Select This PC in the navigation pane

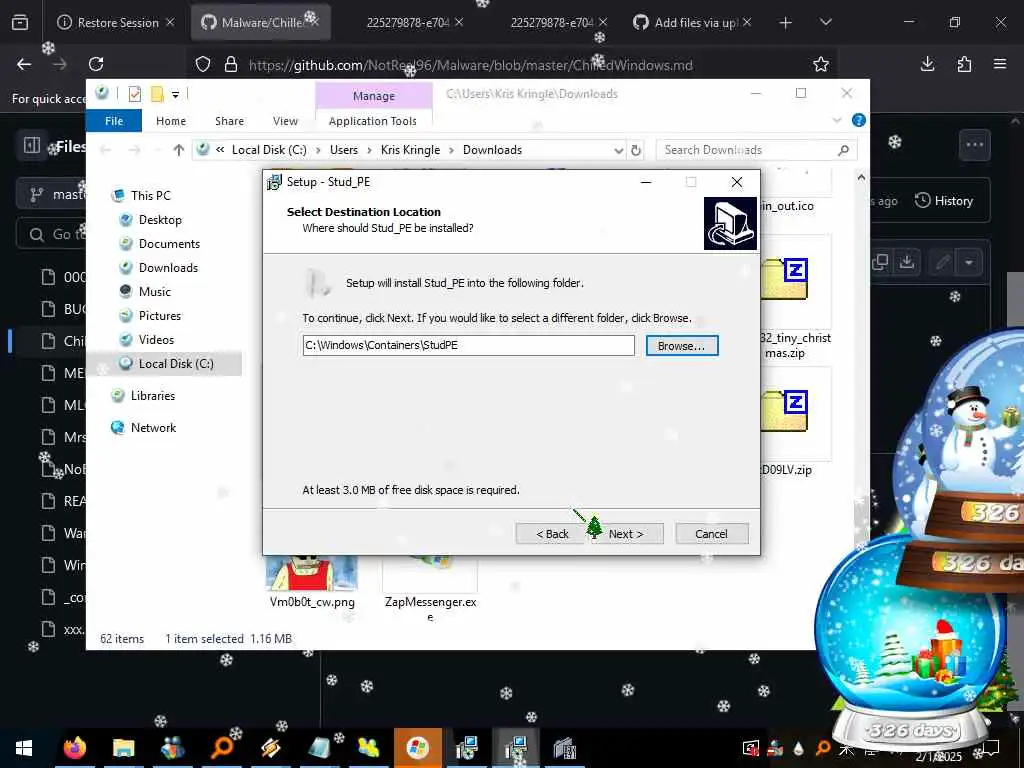pos(150,195)
